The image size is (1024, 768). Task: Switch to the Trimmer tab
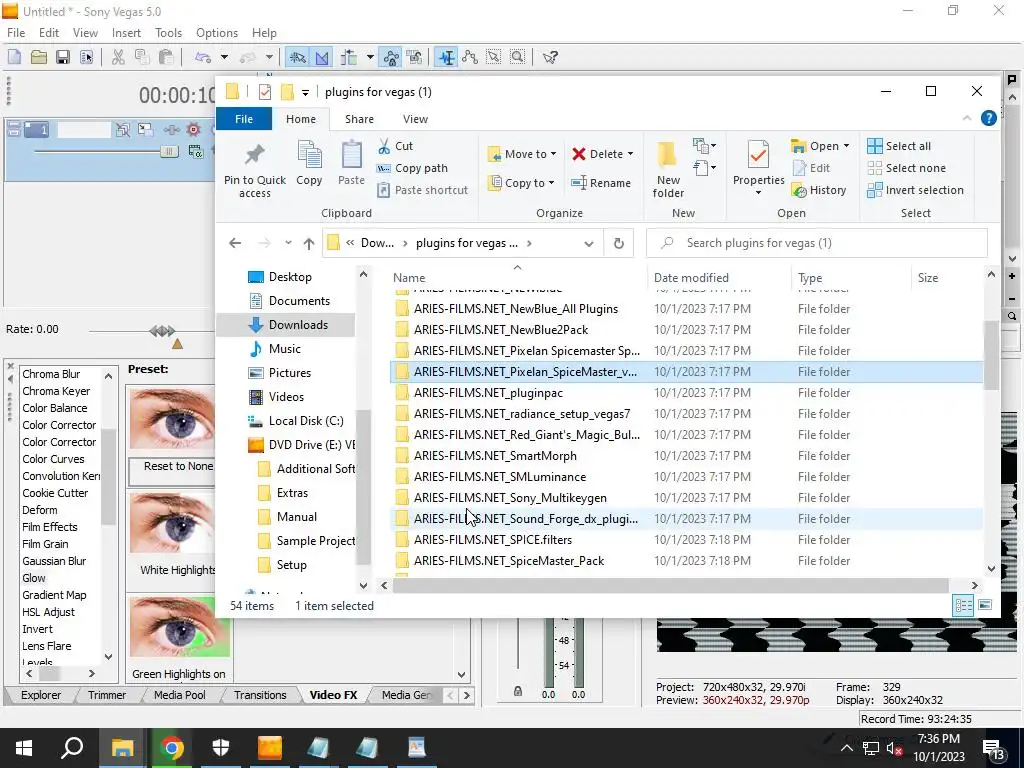pos(106,695)
